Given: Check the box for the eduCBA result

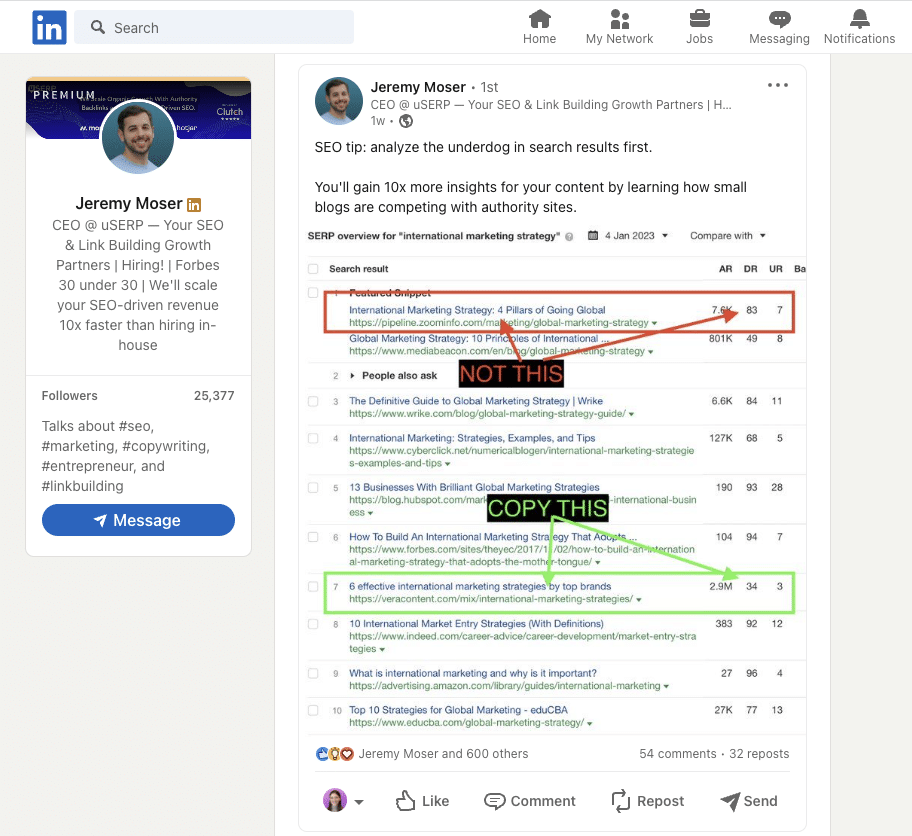Looking at the screenshot, I should pyautogui.click(x=313, y=710).
